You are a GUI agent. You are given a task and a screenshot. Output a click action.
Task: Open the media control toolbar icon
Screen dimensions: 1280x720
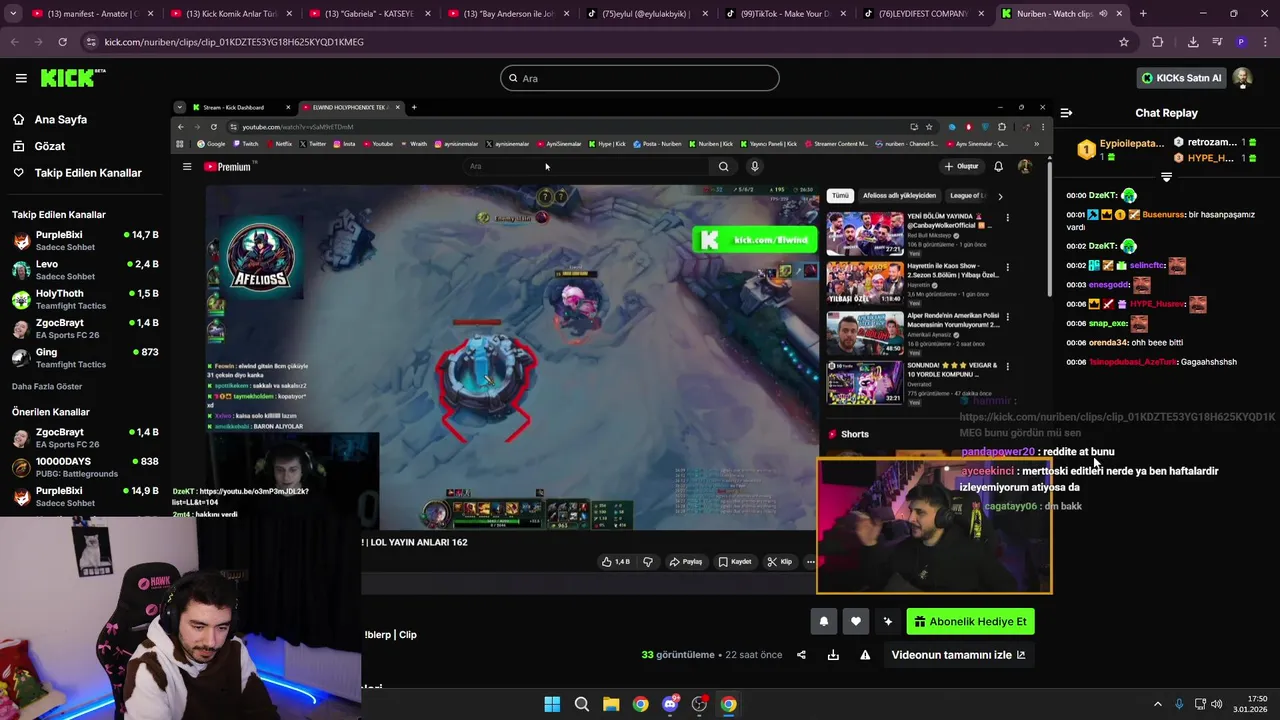point(1217,42)
